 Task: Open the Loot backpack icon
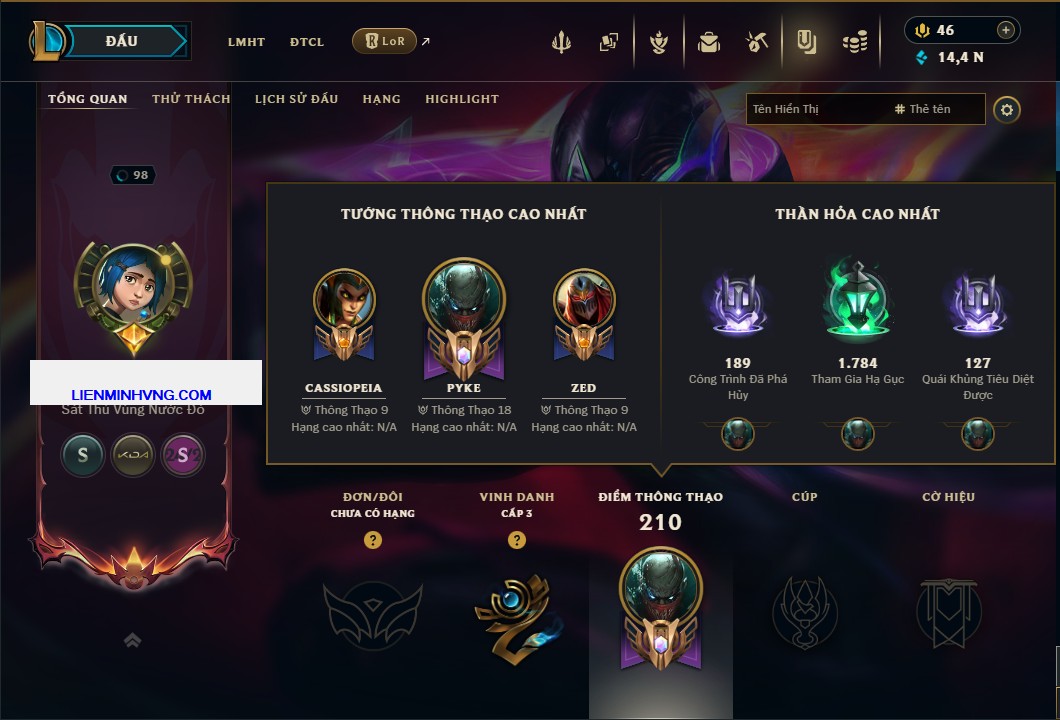708,43
